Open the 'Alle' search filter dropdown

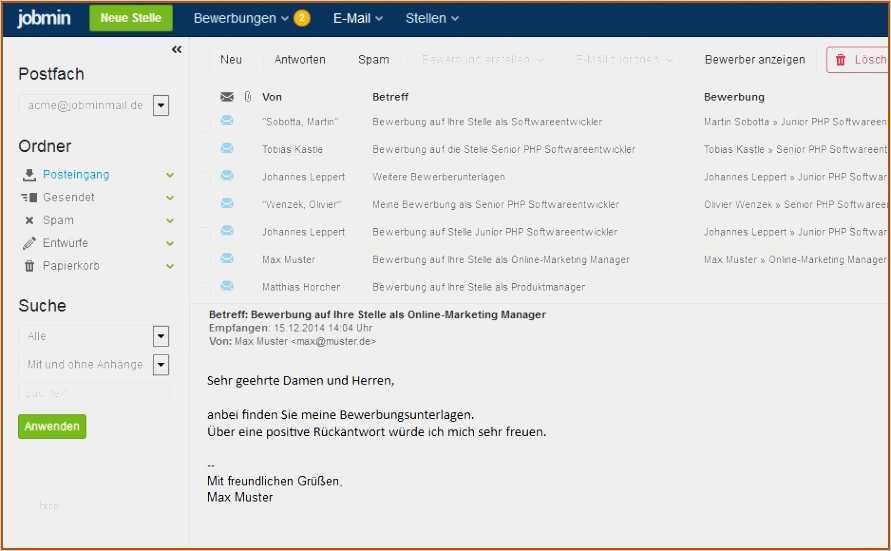pyautogui.click(x=161, y=336)
